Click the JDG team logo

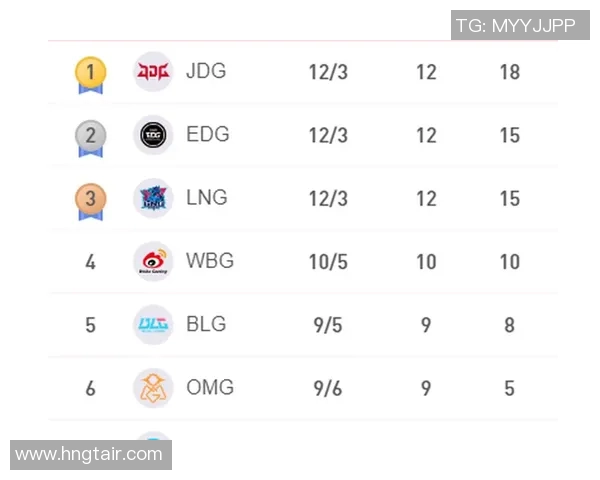[x=153, y=72]
